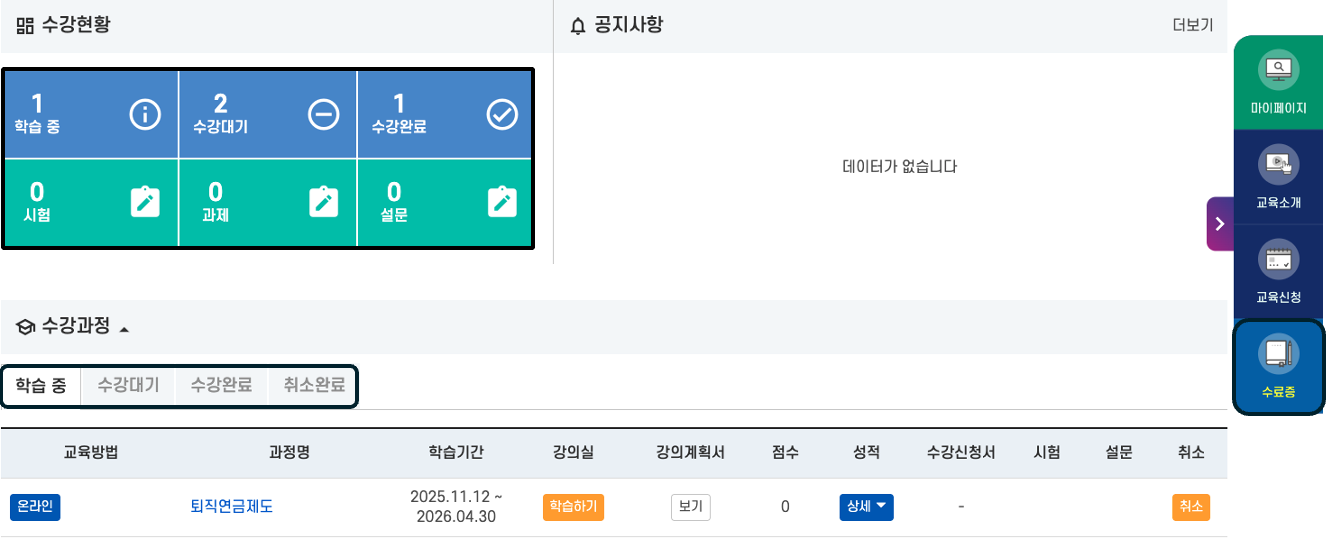The height and width of the screenshot is (538, 1328).
Task: Open 마이페이지 in the side menu
Action: pos(1279,83)
